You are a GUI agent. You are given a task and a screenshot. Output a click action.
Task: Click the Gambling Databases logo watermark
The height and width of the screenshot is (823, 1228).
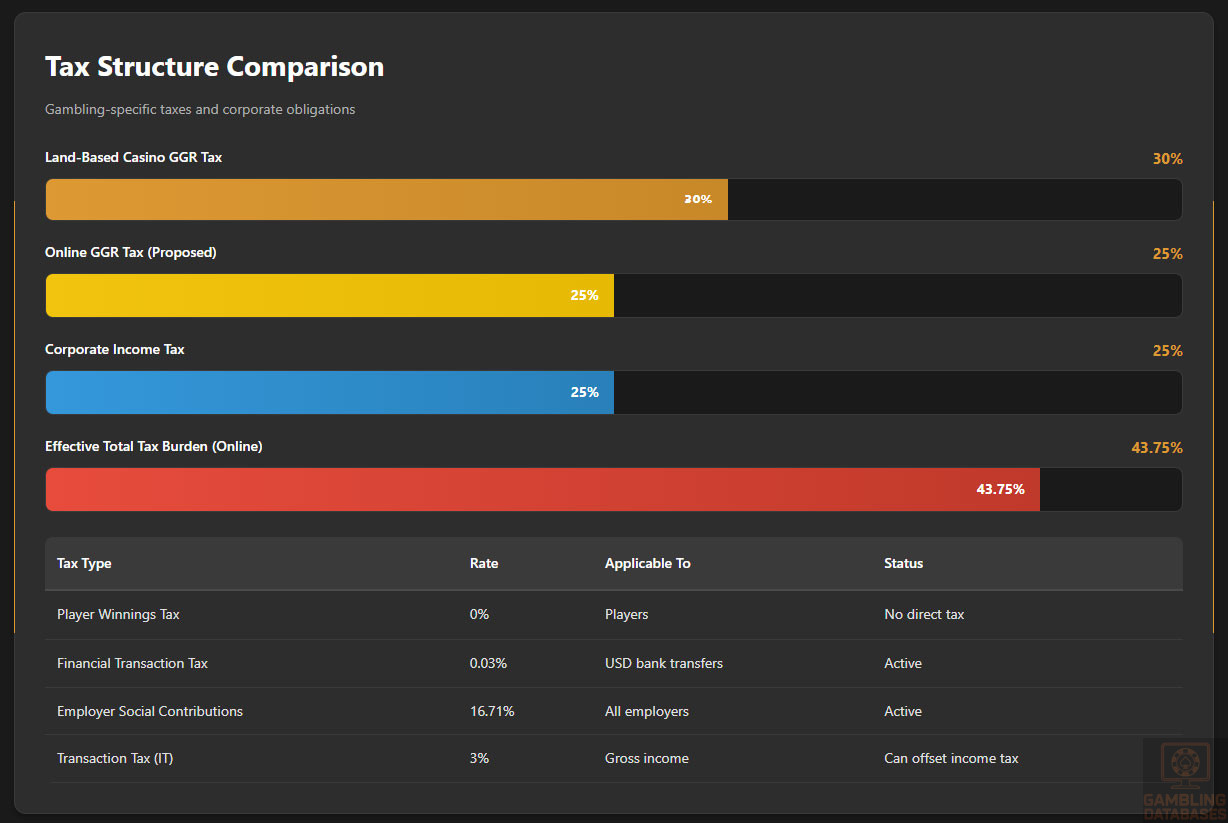[x=1185, y=779]
